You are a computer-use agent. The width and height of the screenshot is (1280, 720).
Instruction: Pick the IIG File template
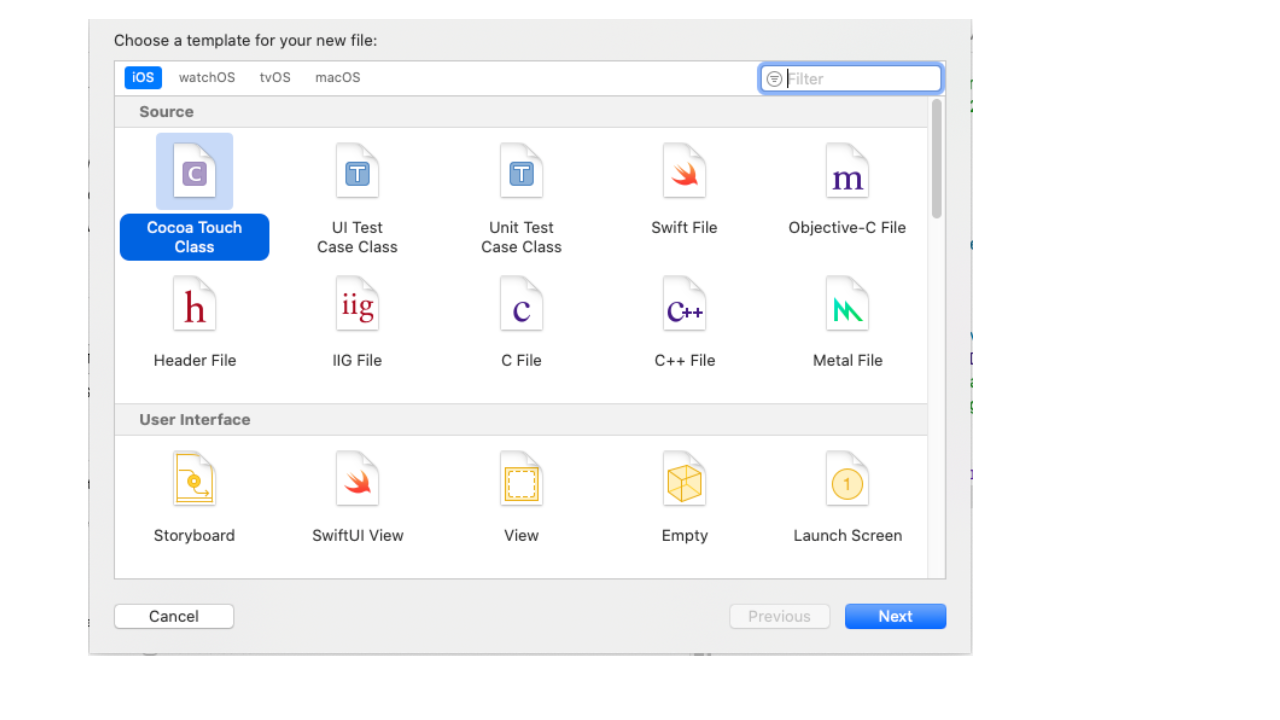pos(357,305)
